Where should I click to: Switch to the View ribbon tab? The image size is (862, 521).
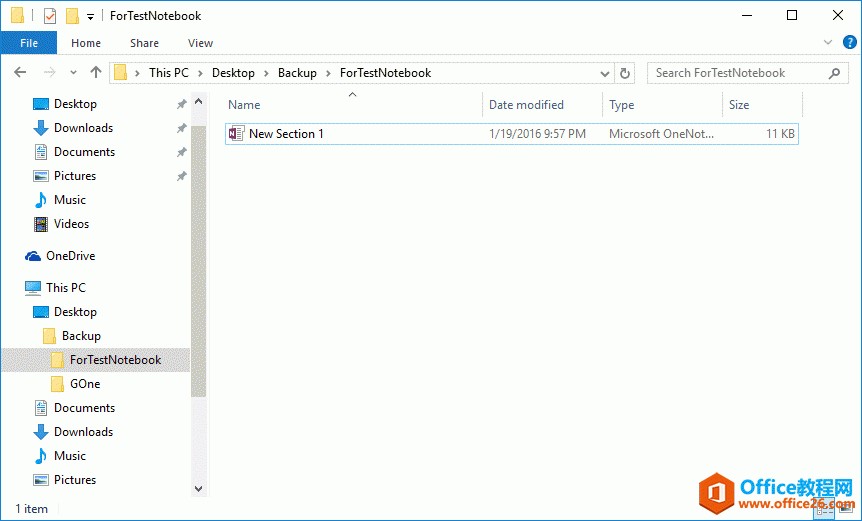200,43
